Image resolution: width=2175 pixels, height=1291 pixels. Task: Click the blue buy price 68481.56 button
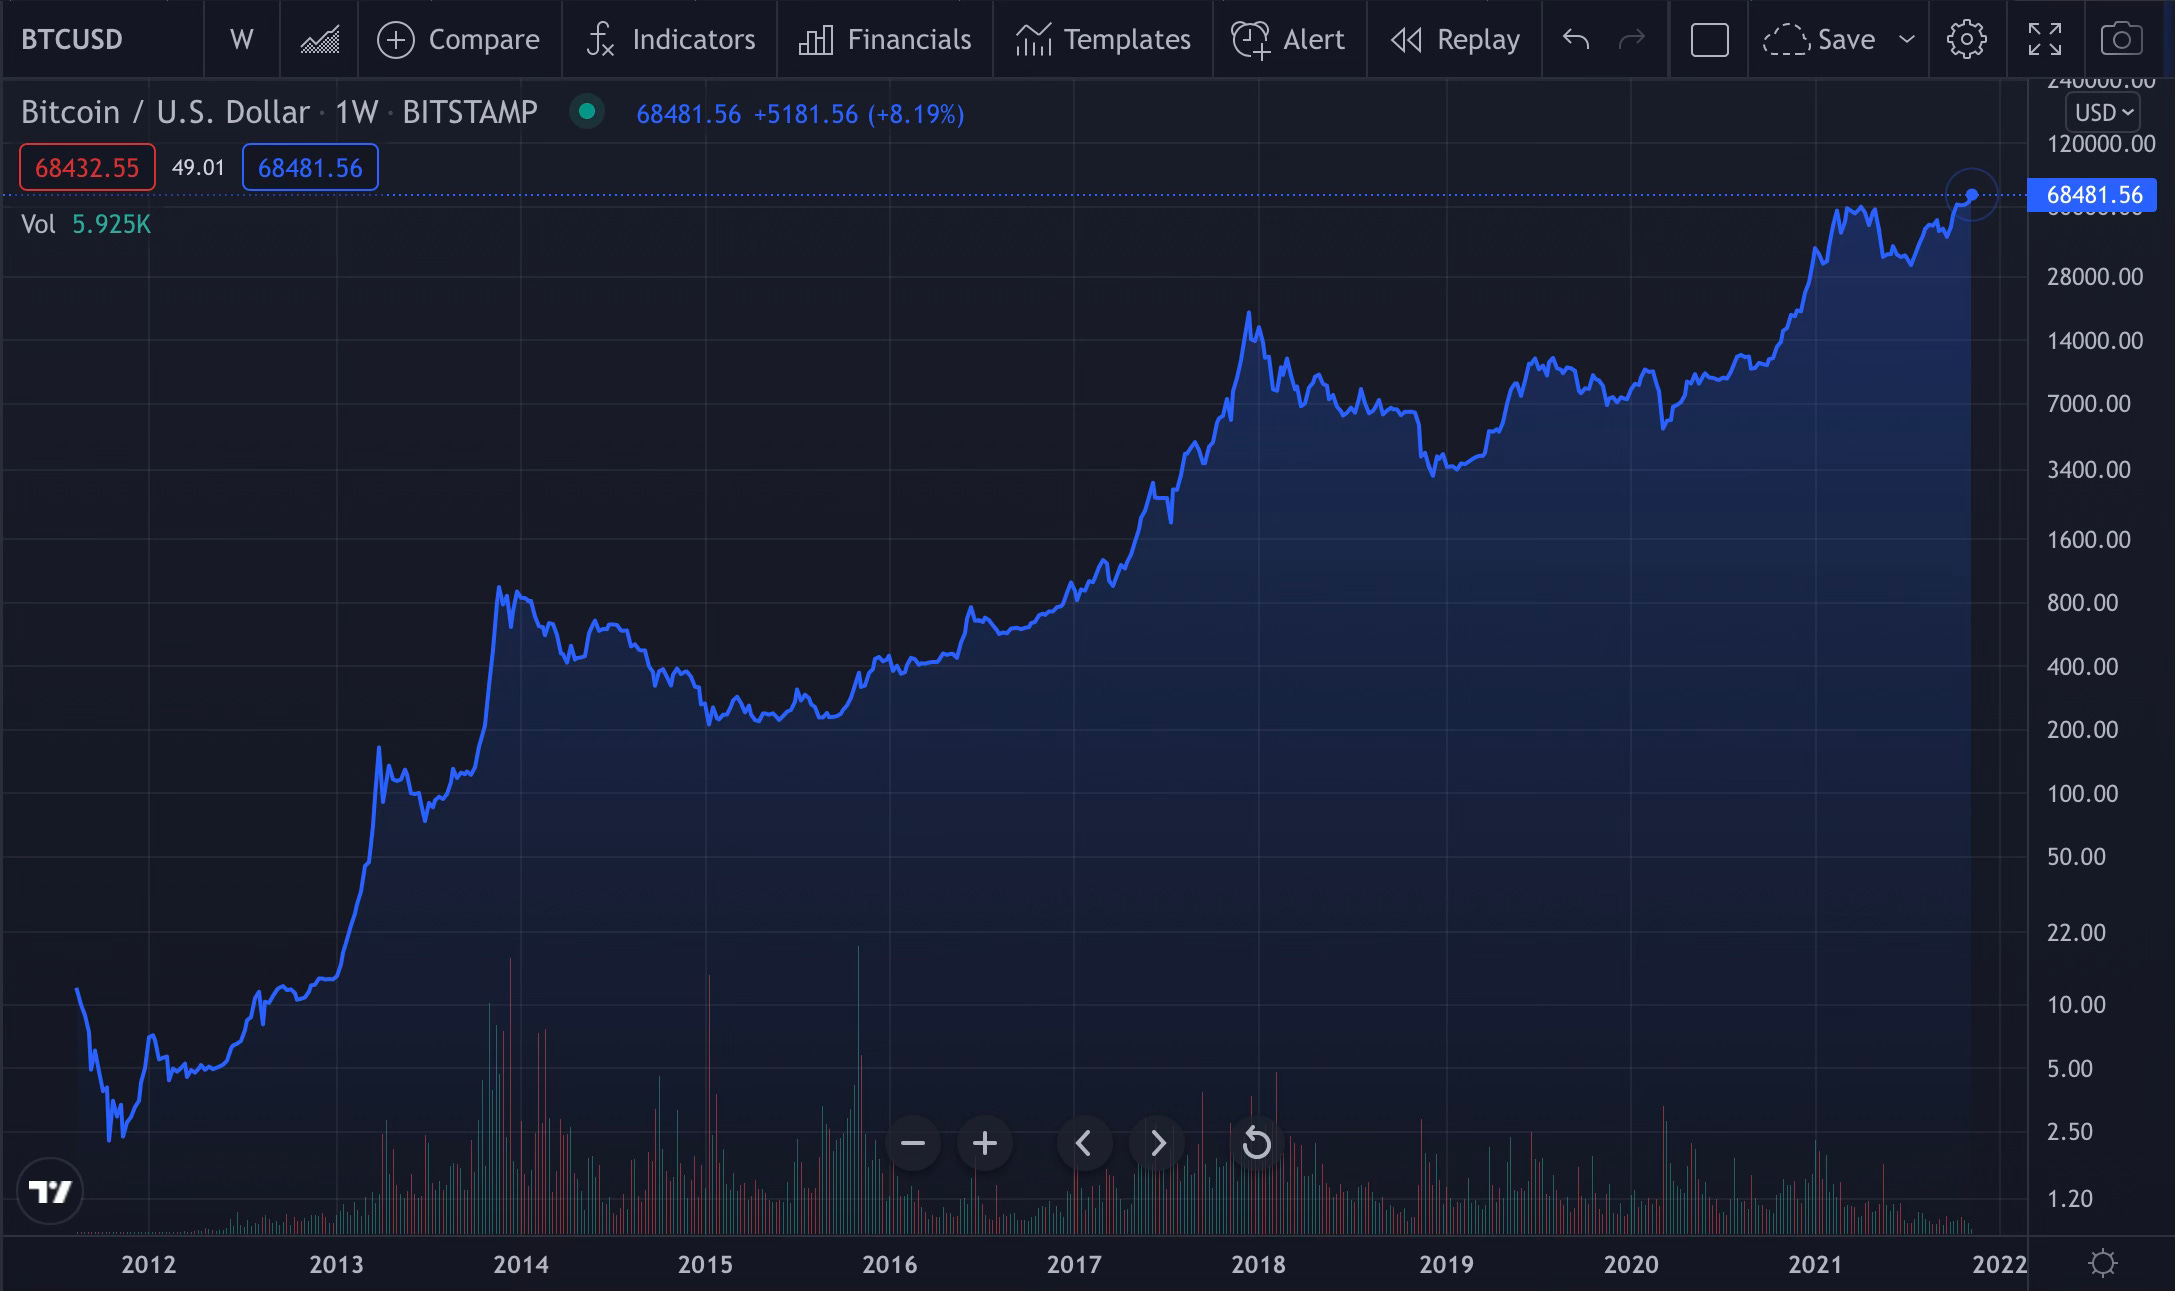pyautogui.click(x=310, y=167)
